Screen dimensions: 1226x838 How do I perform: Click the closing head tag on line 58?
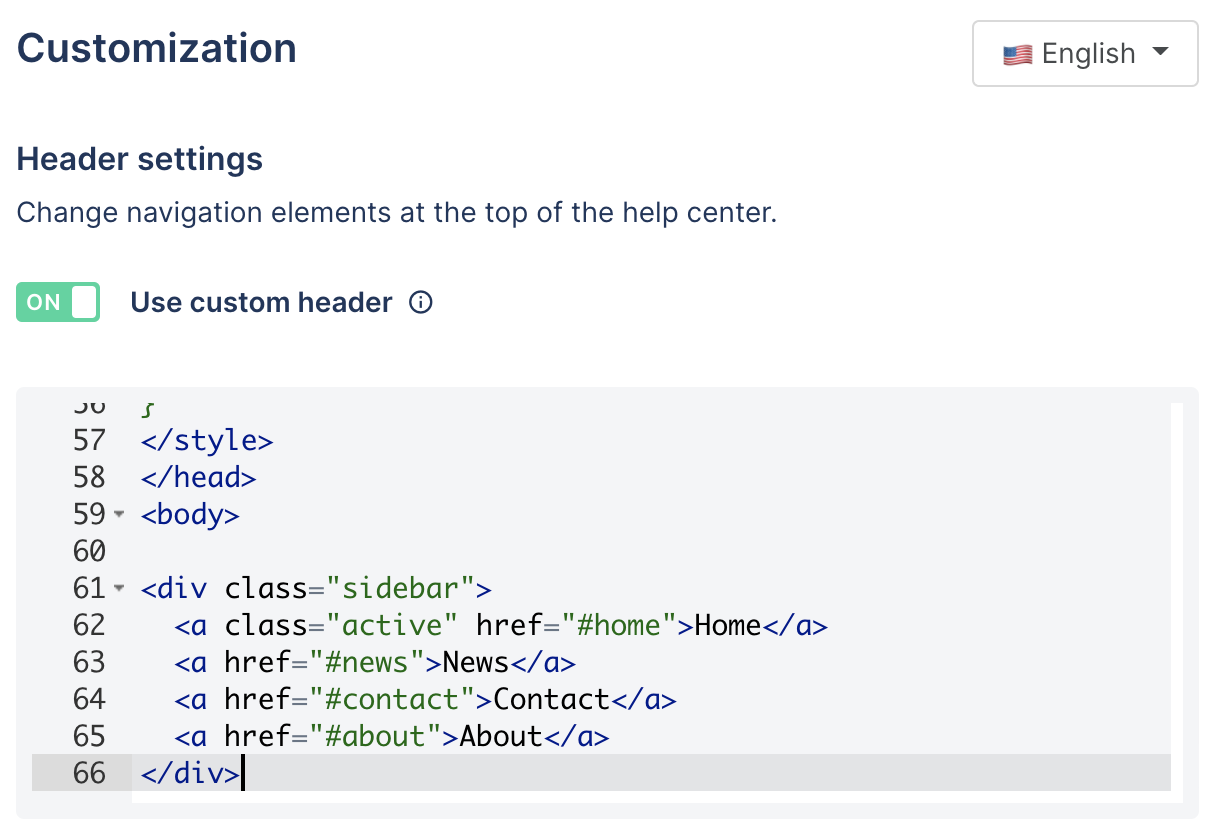point(199,477)
